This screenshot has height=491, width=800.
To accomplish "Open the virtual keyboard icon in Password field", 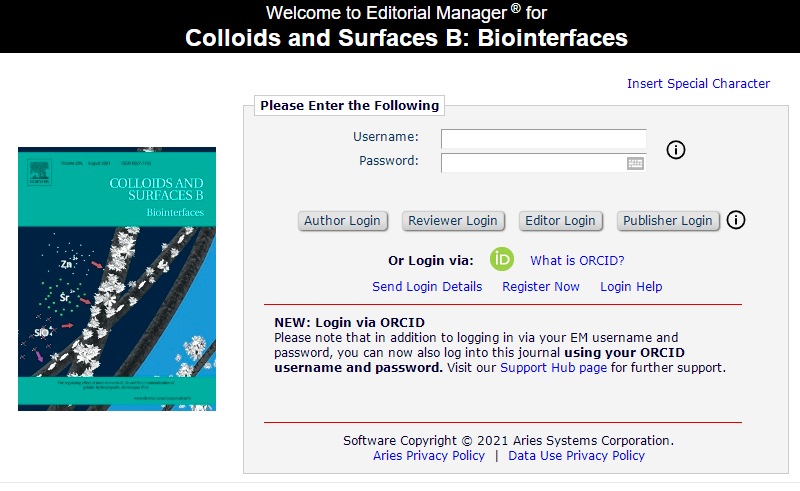I will (x=636, y=163).
